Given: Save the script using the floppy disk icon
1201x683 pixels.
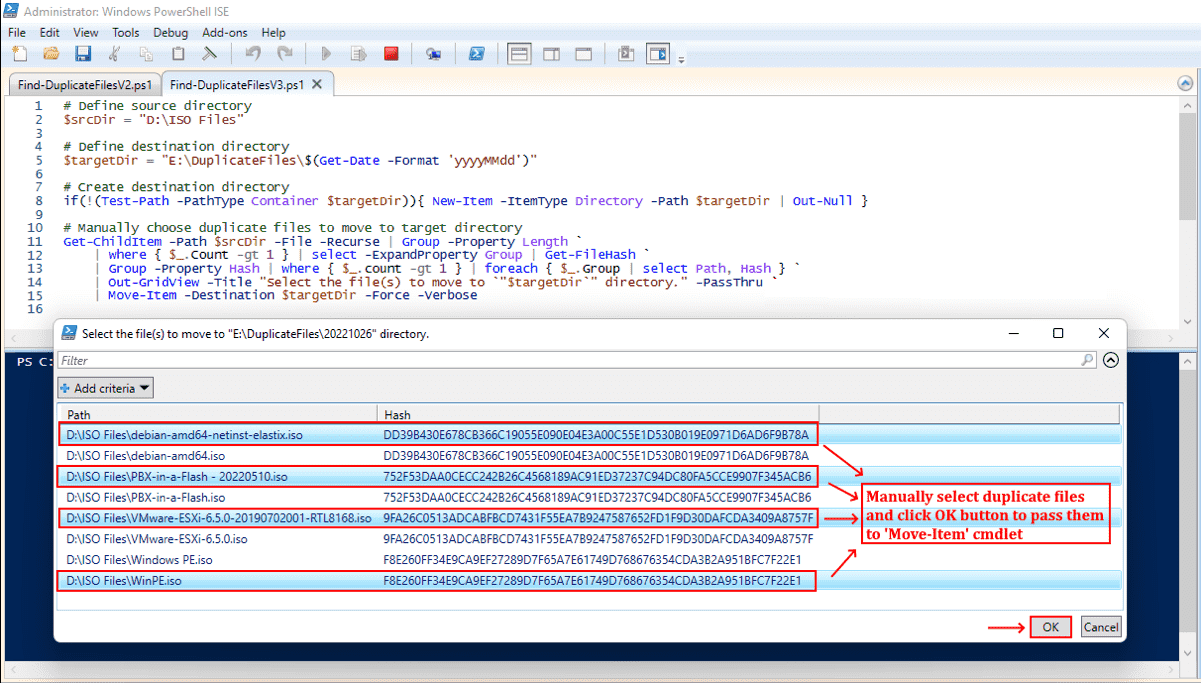Looking at the screenshot, I should (x=83, y=54).
